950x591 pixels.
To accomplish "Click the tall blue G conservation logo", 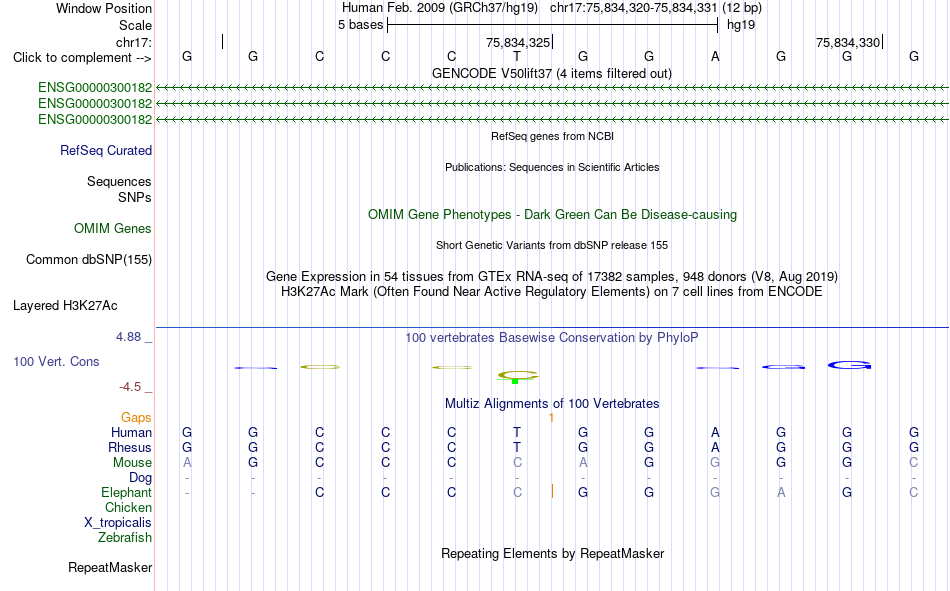I will tap(849, 365).
